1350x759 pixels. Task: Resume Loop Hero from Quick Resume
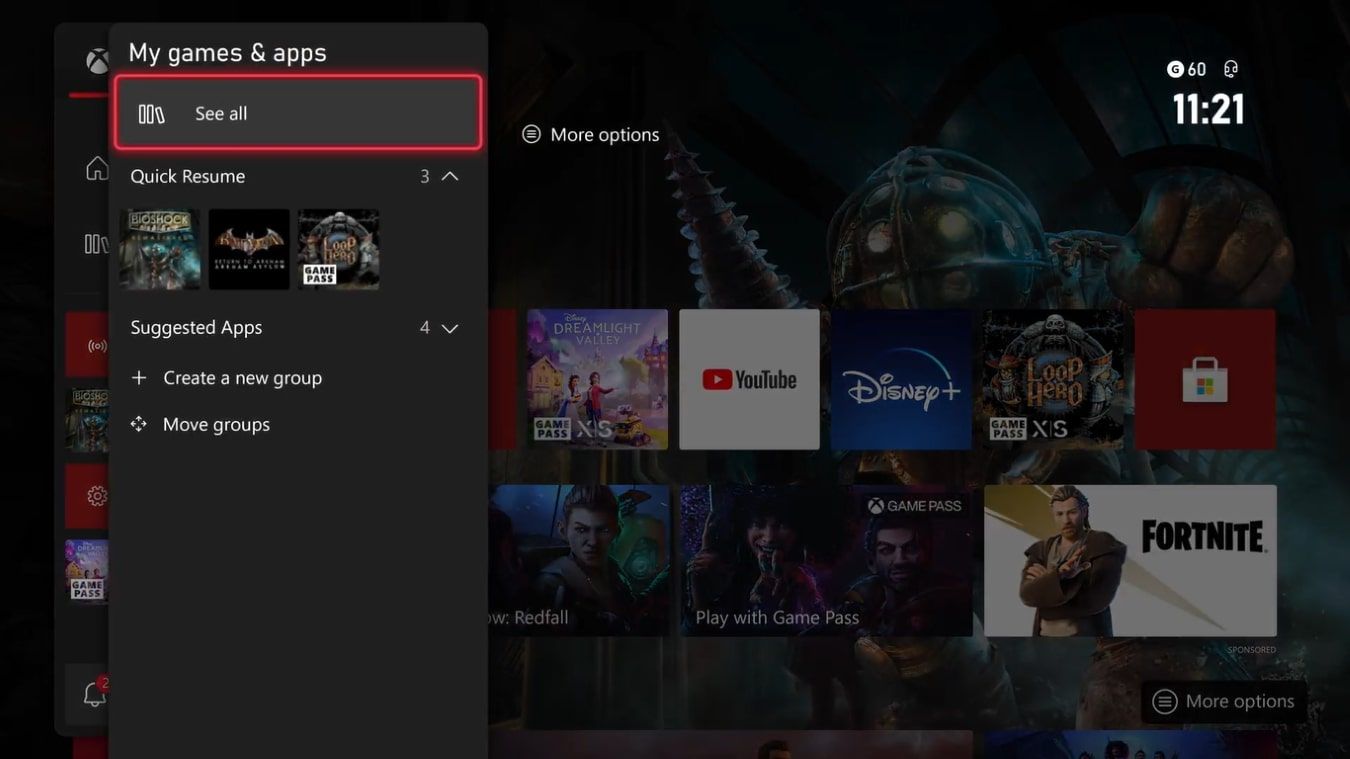coord(338,249)
